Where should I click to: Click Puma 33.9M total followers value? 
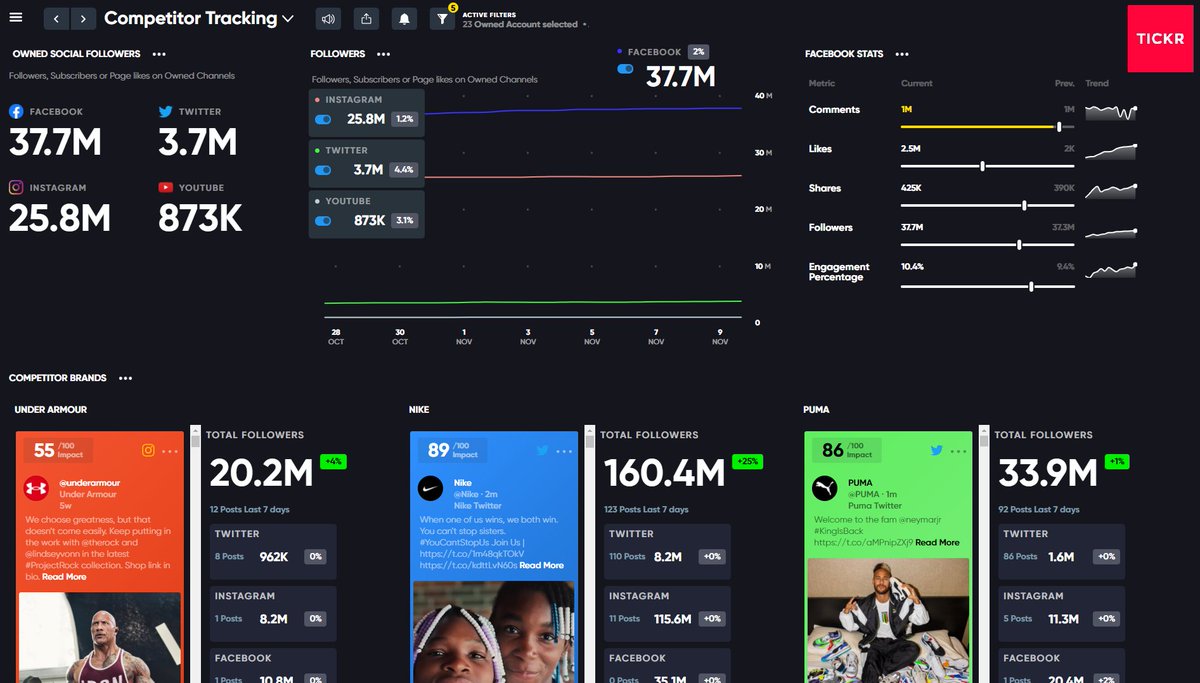tap(1046, 474)
